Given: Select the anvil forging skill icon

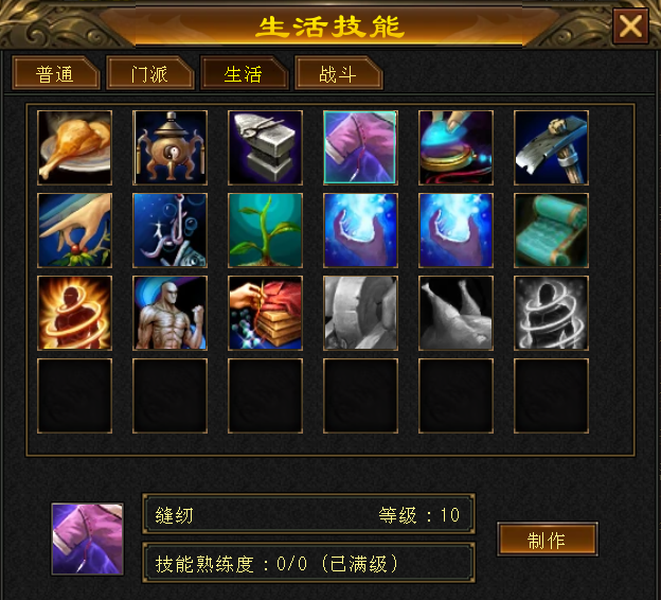Looking at the screenshot, I should [x=265, y=148].
